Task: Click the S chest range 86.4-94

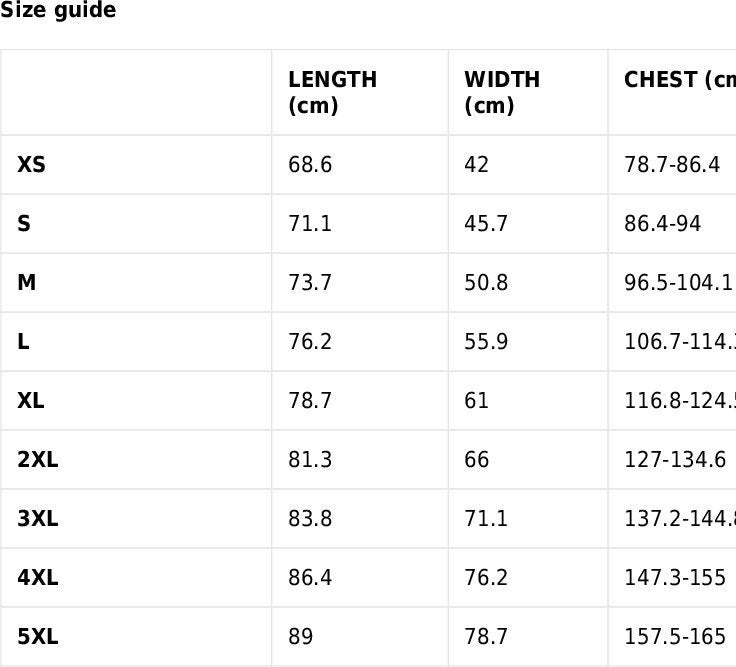Action: click(x=663, y=224)
